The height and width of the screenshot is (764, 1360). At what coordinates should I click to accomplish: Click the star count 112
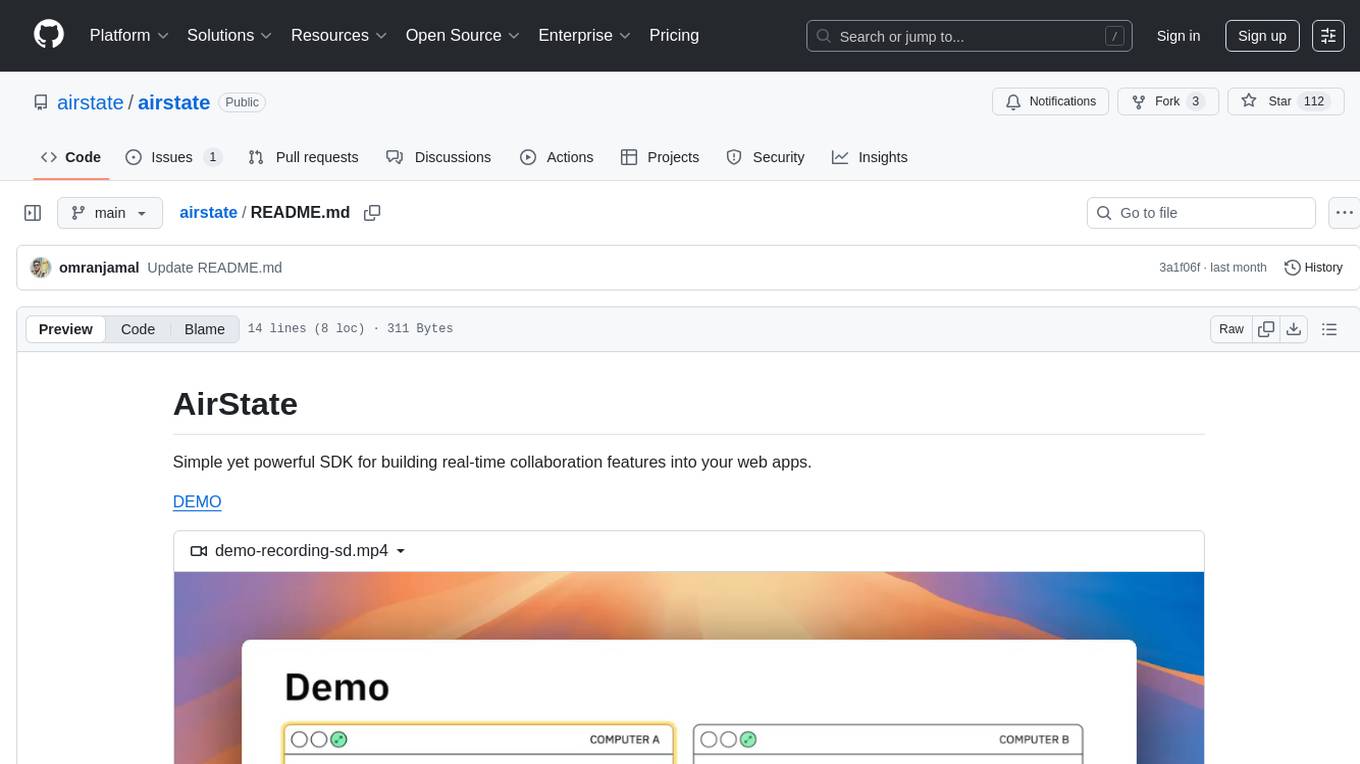[x=1314, y=101]
